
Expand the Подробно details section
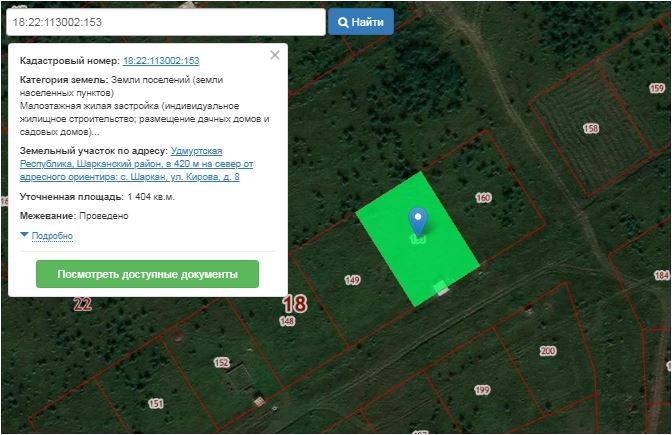pos(52,236)
